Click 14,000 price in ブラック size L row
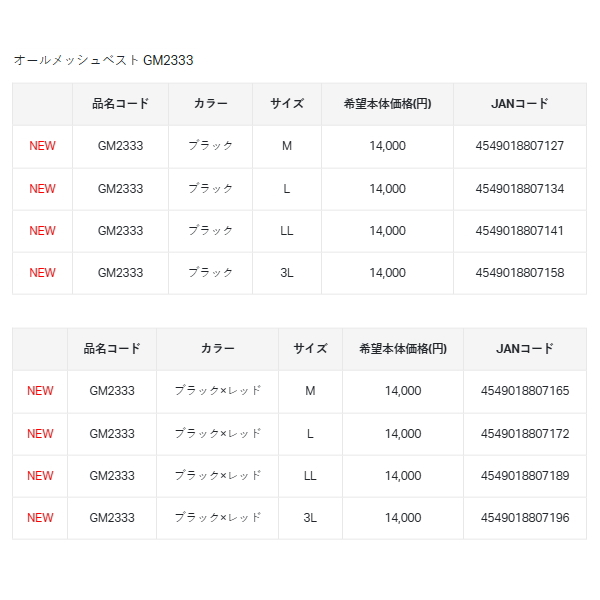 (x=387, y=188)
